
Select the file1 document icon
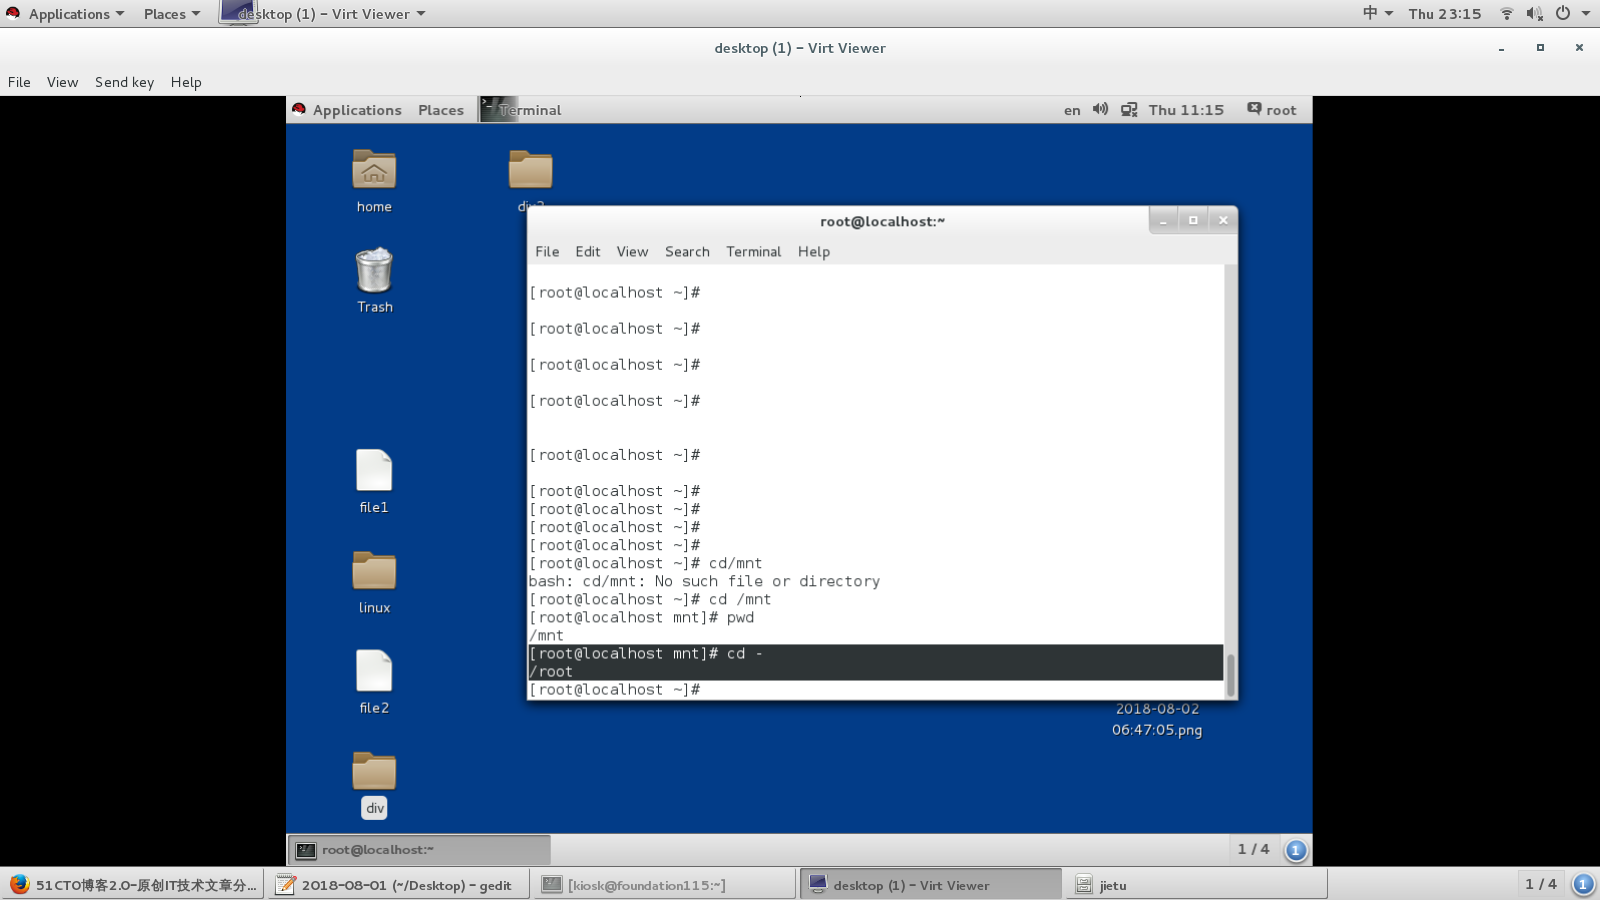(374, 470)
